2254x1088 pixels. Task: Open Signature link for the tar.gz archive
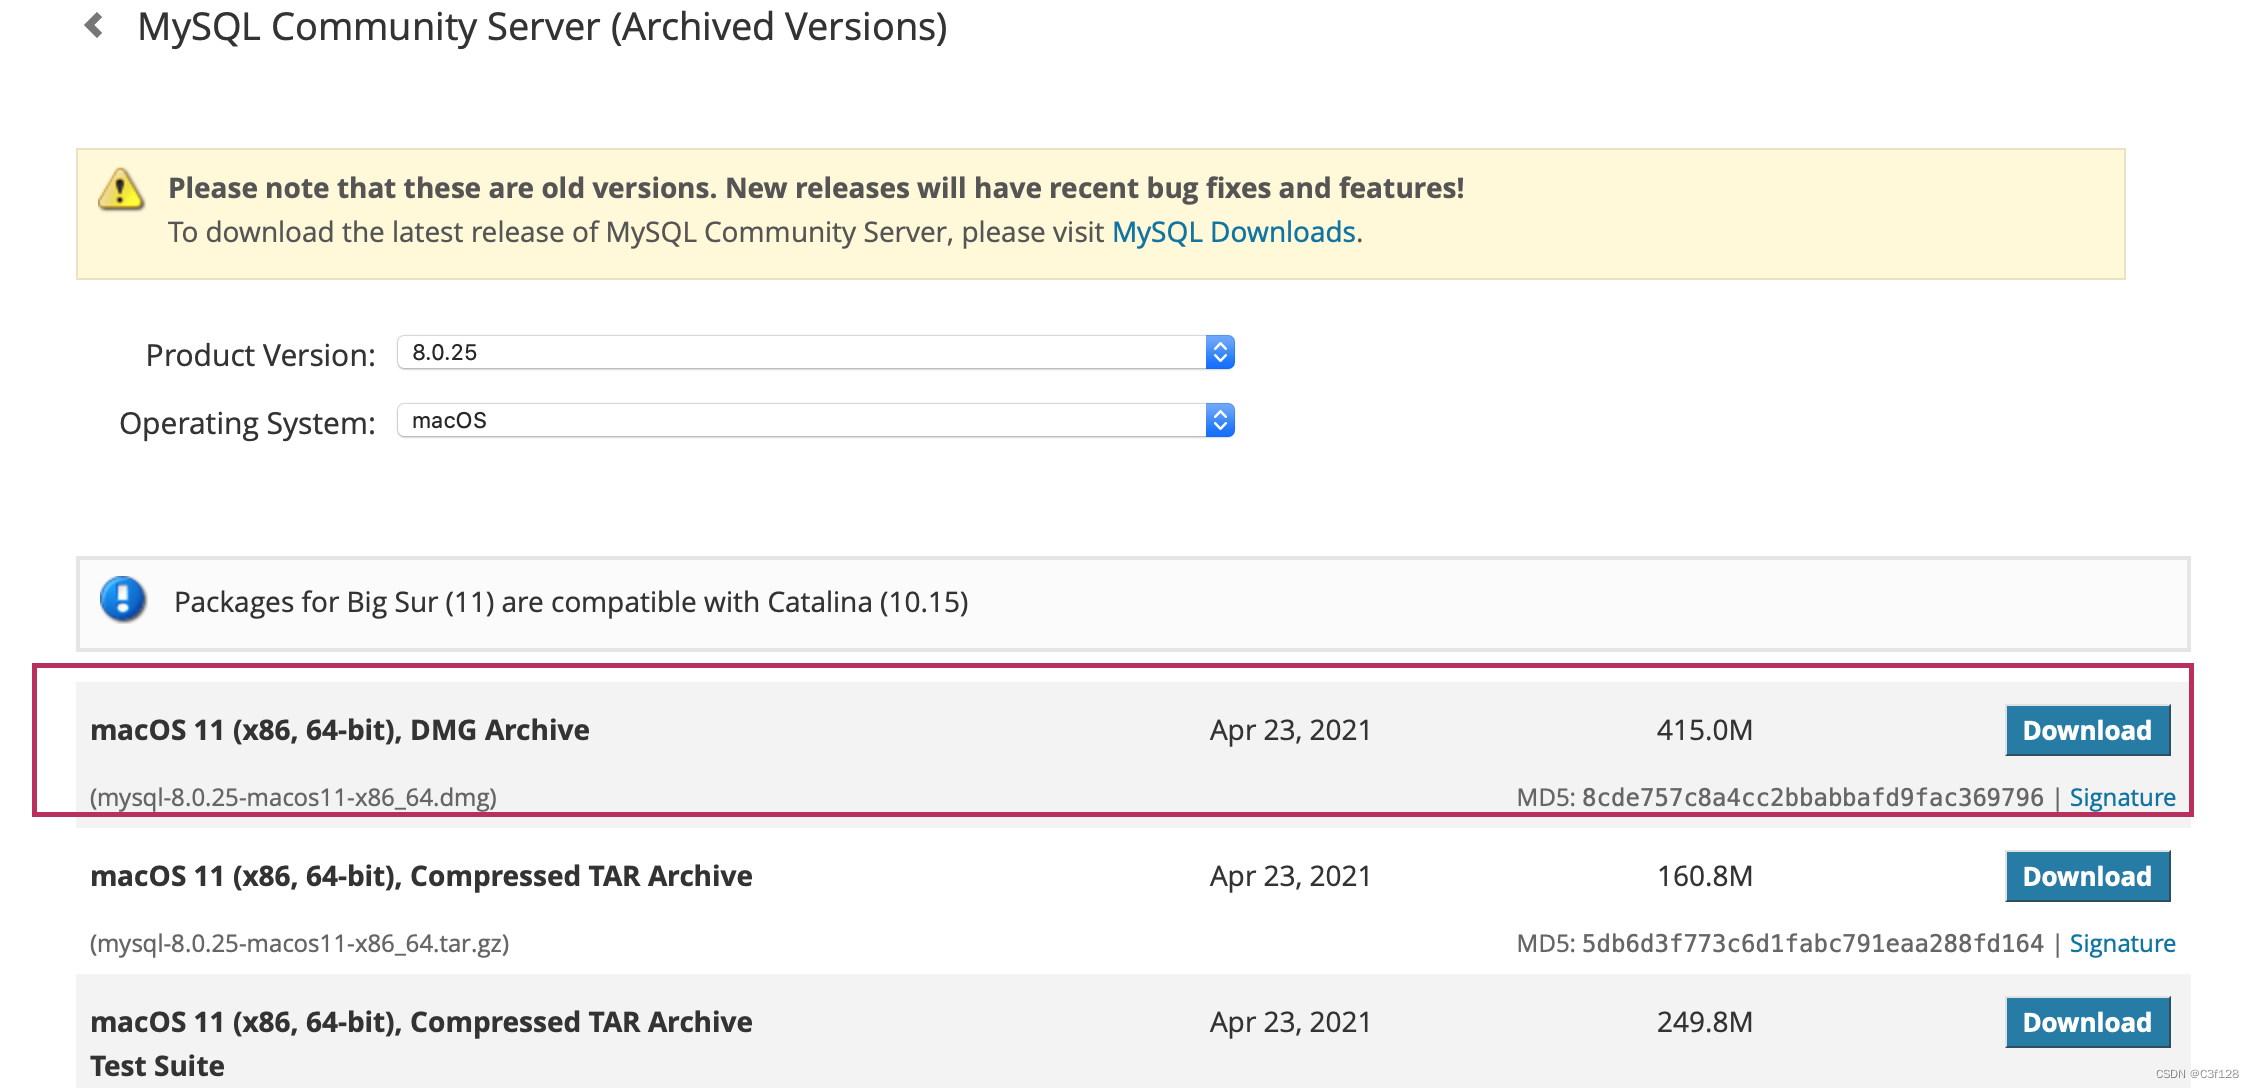tap(2122, 943)
